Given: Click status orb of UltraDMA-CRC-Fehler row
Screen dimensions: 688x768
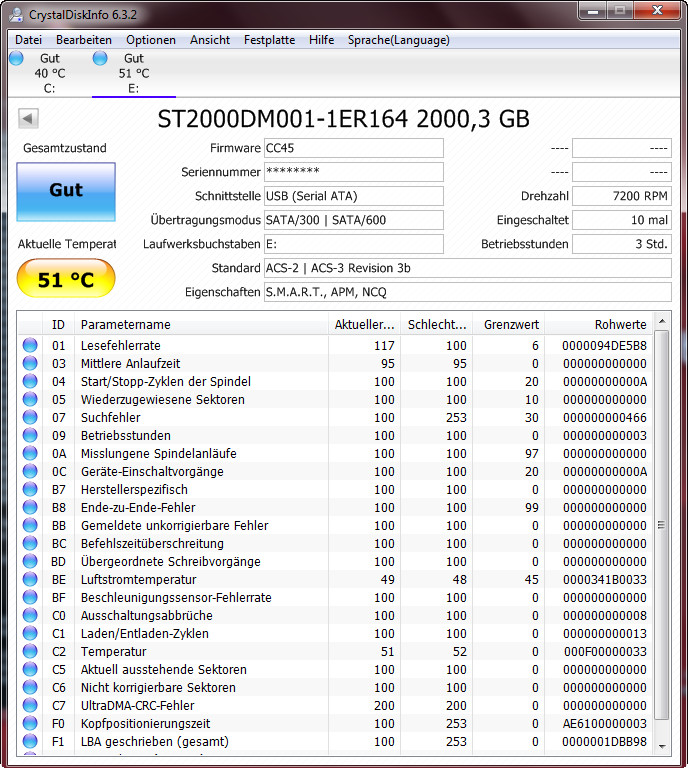Looking at the screenshot, I should coord(30,705).
